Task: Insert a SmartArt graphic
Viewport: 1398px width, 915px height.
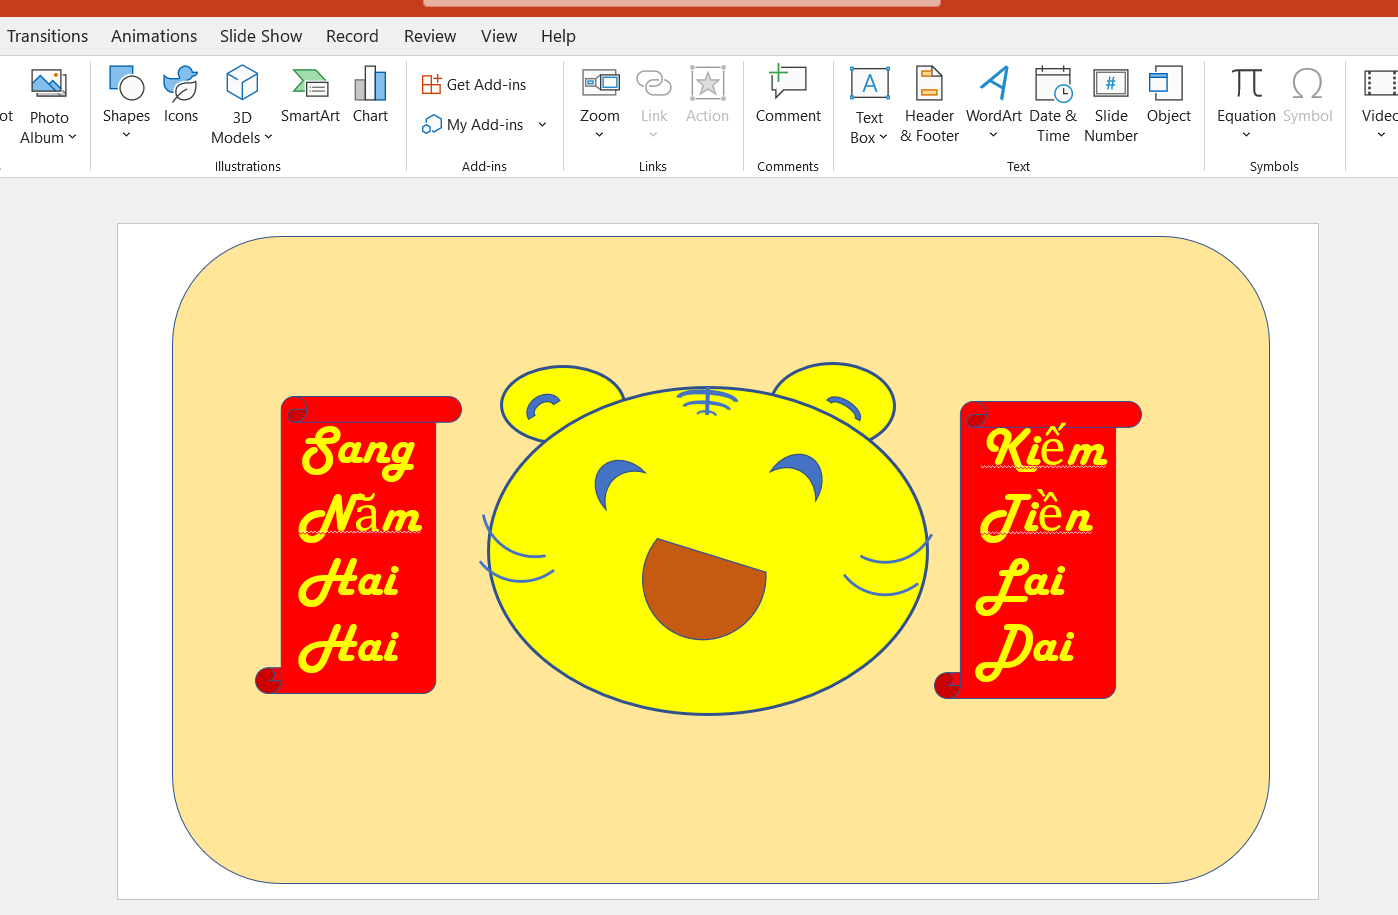Action: (310, 96)
